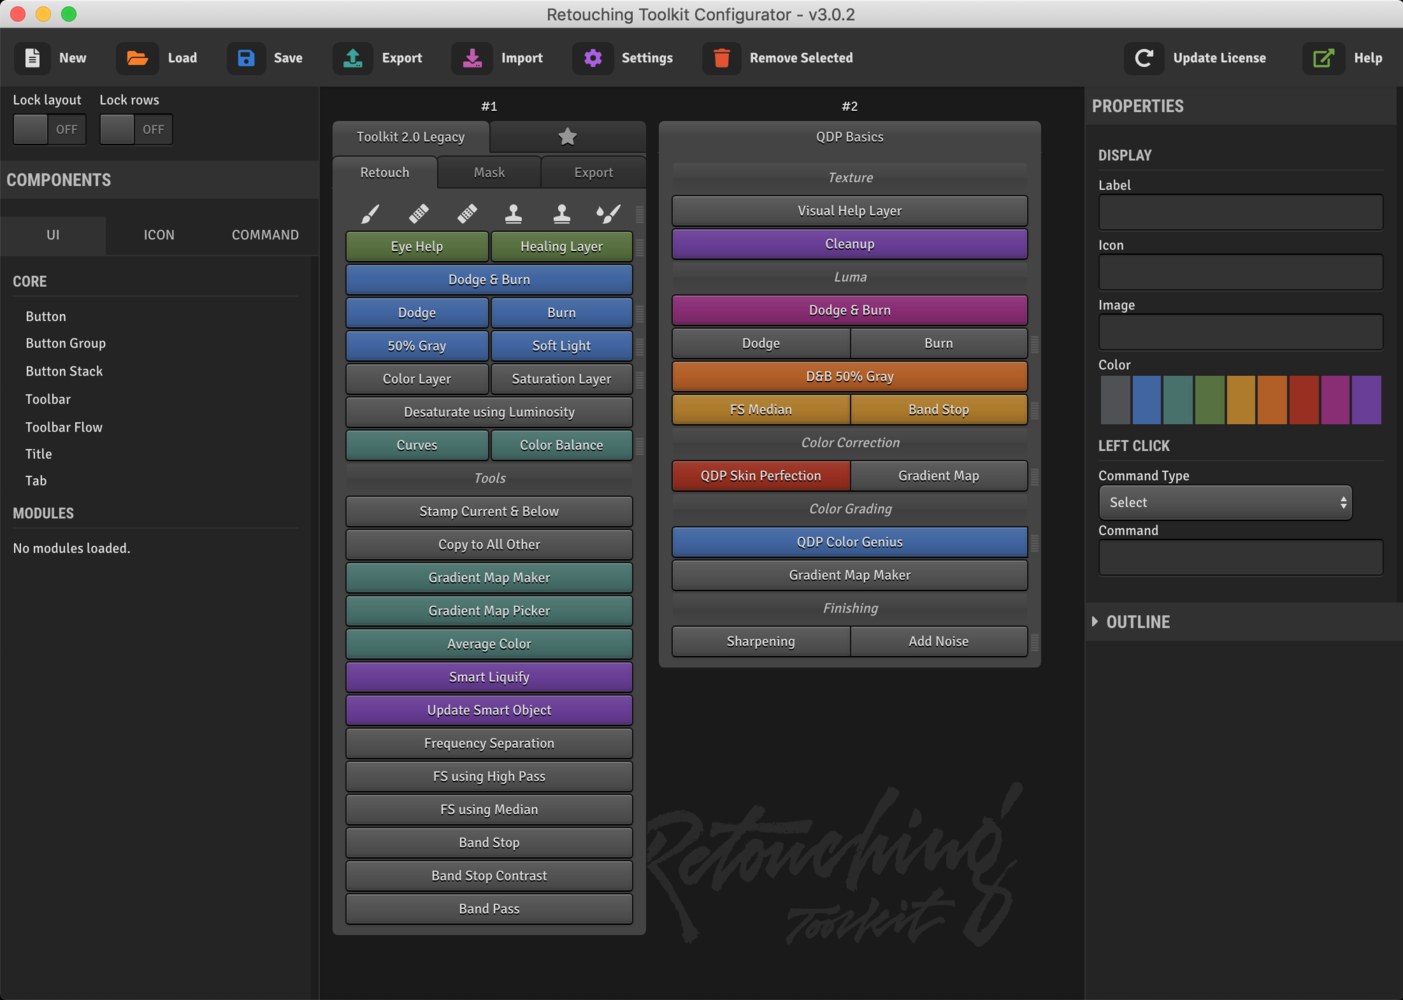This screenshot has height=1000, width=1403.
Task: Save the layout with the Save icon
Action: [x=246, y=58]
